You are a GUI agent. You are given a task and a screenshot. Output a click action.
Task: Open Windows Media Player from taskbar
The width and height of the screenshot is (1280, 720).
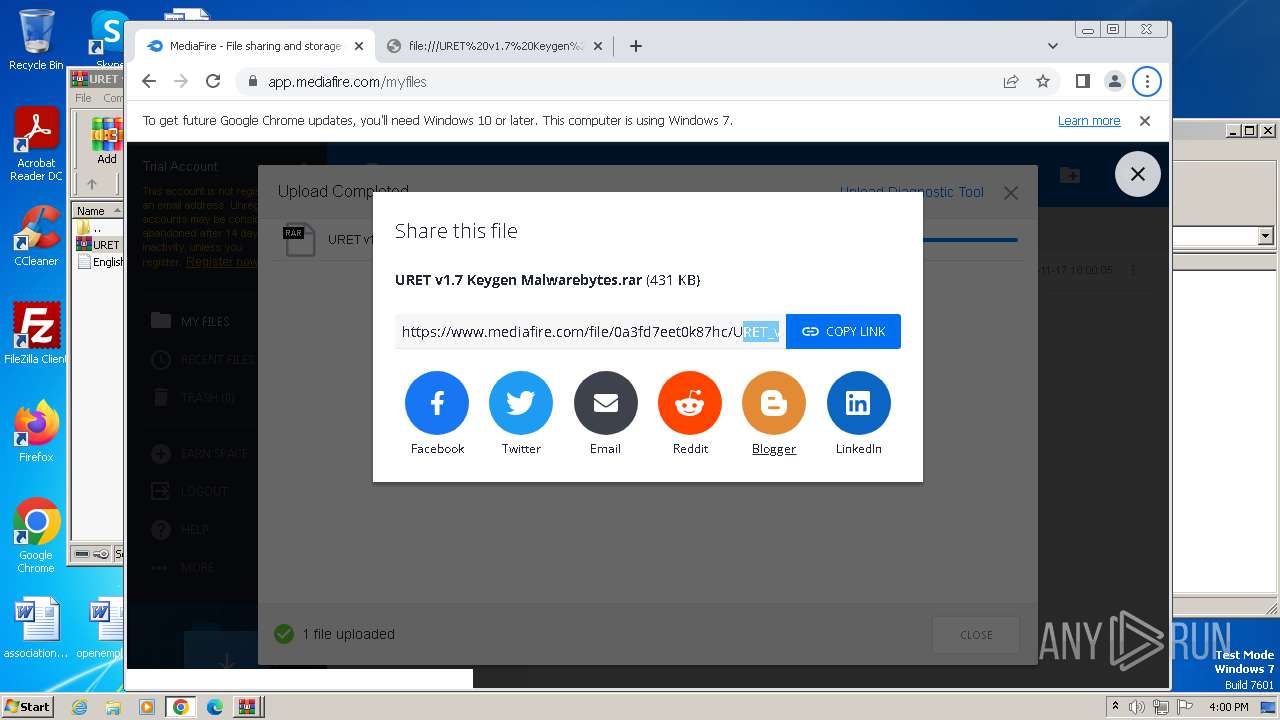pos(147,707)
